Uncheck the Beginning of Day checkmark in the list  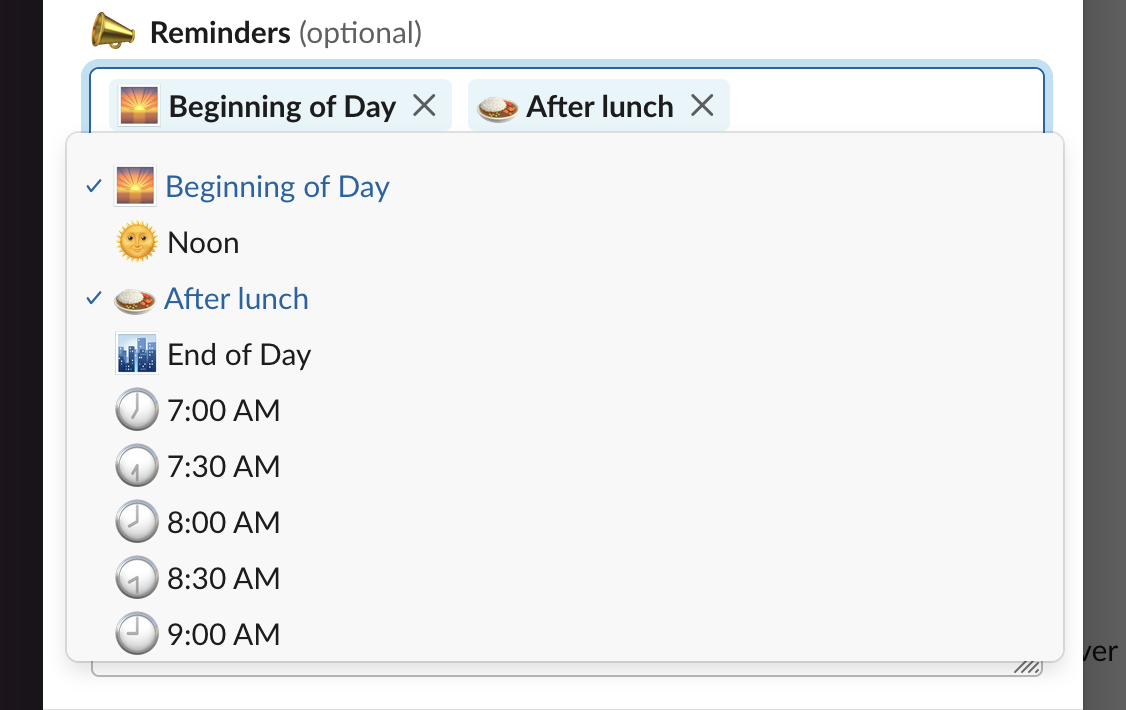(93, 187)
